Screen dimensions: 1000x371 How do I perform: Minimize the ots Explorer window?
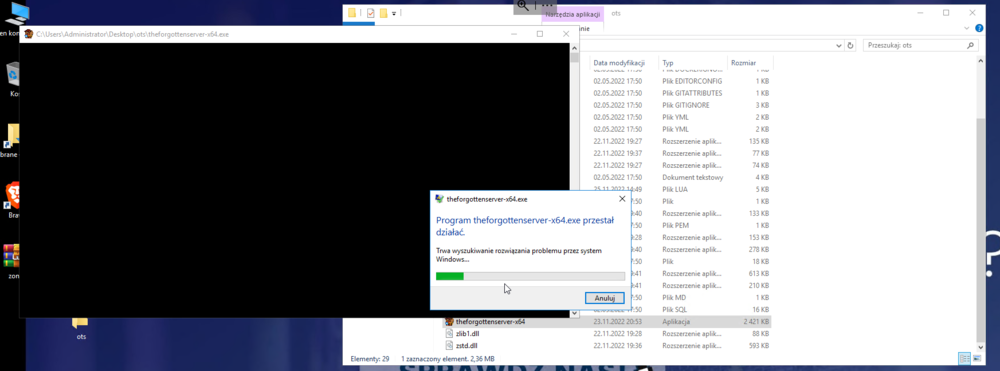[x=919, y=13]
